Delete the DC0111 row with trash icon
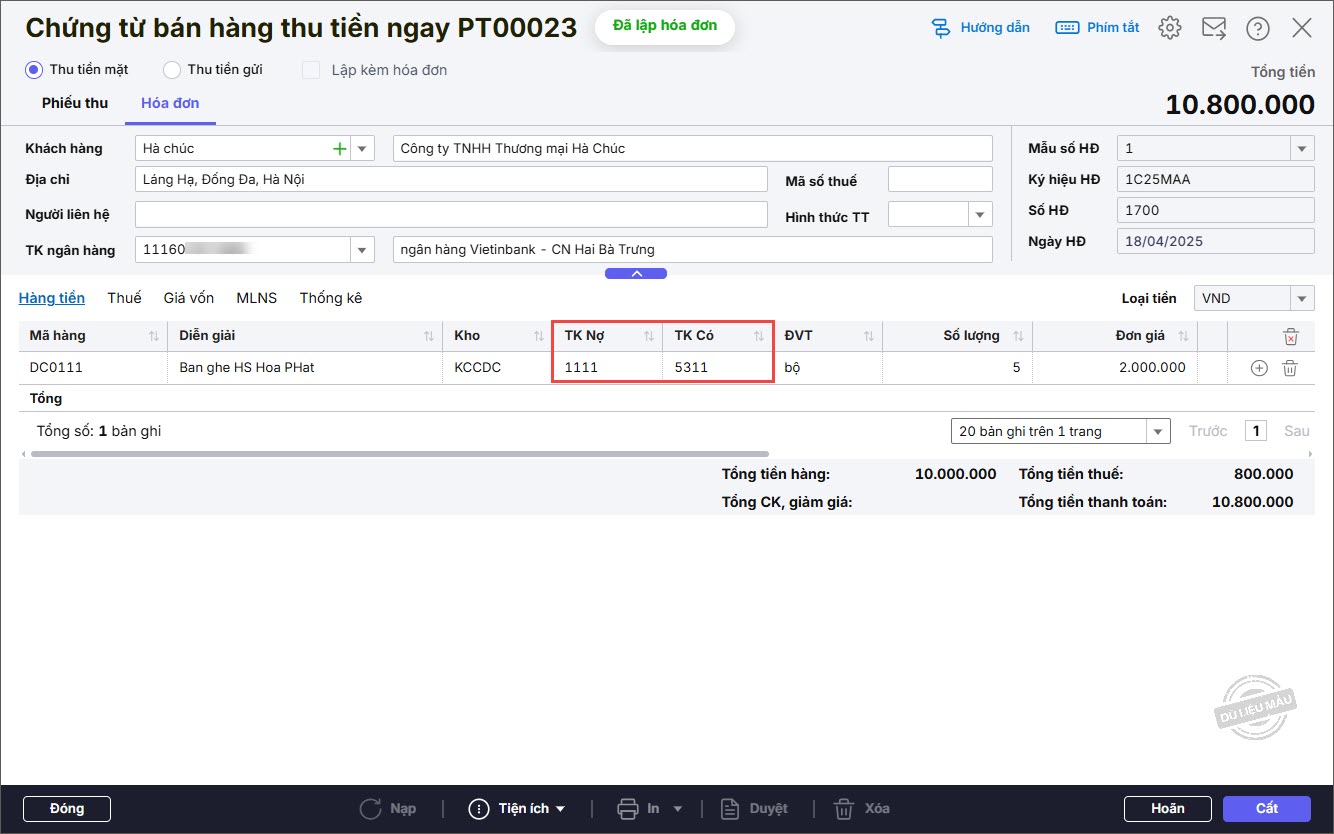The height and width of the screenshot is (834, 1334). [x=1290, y=368]
